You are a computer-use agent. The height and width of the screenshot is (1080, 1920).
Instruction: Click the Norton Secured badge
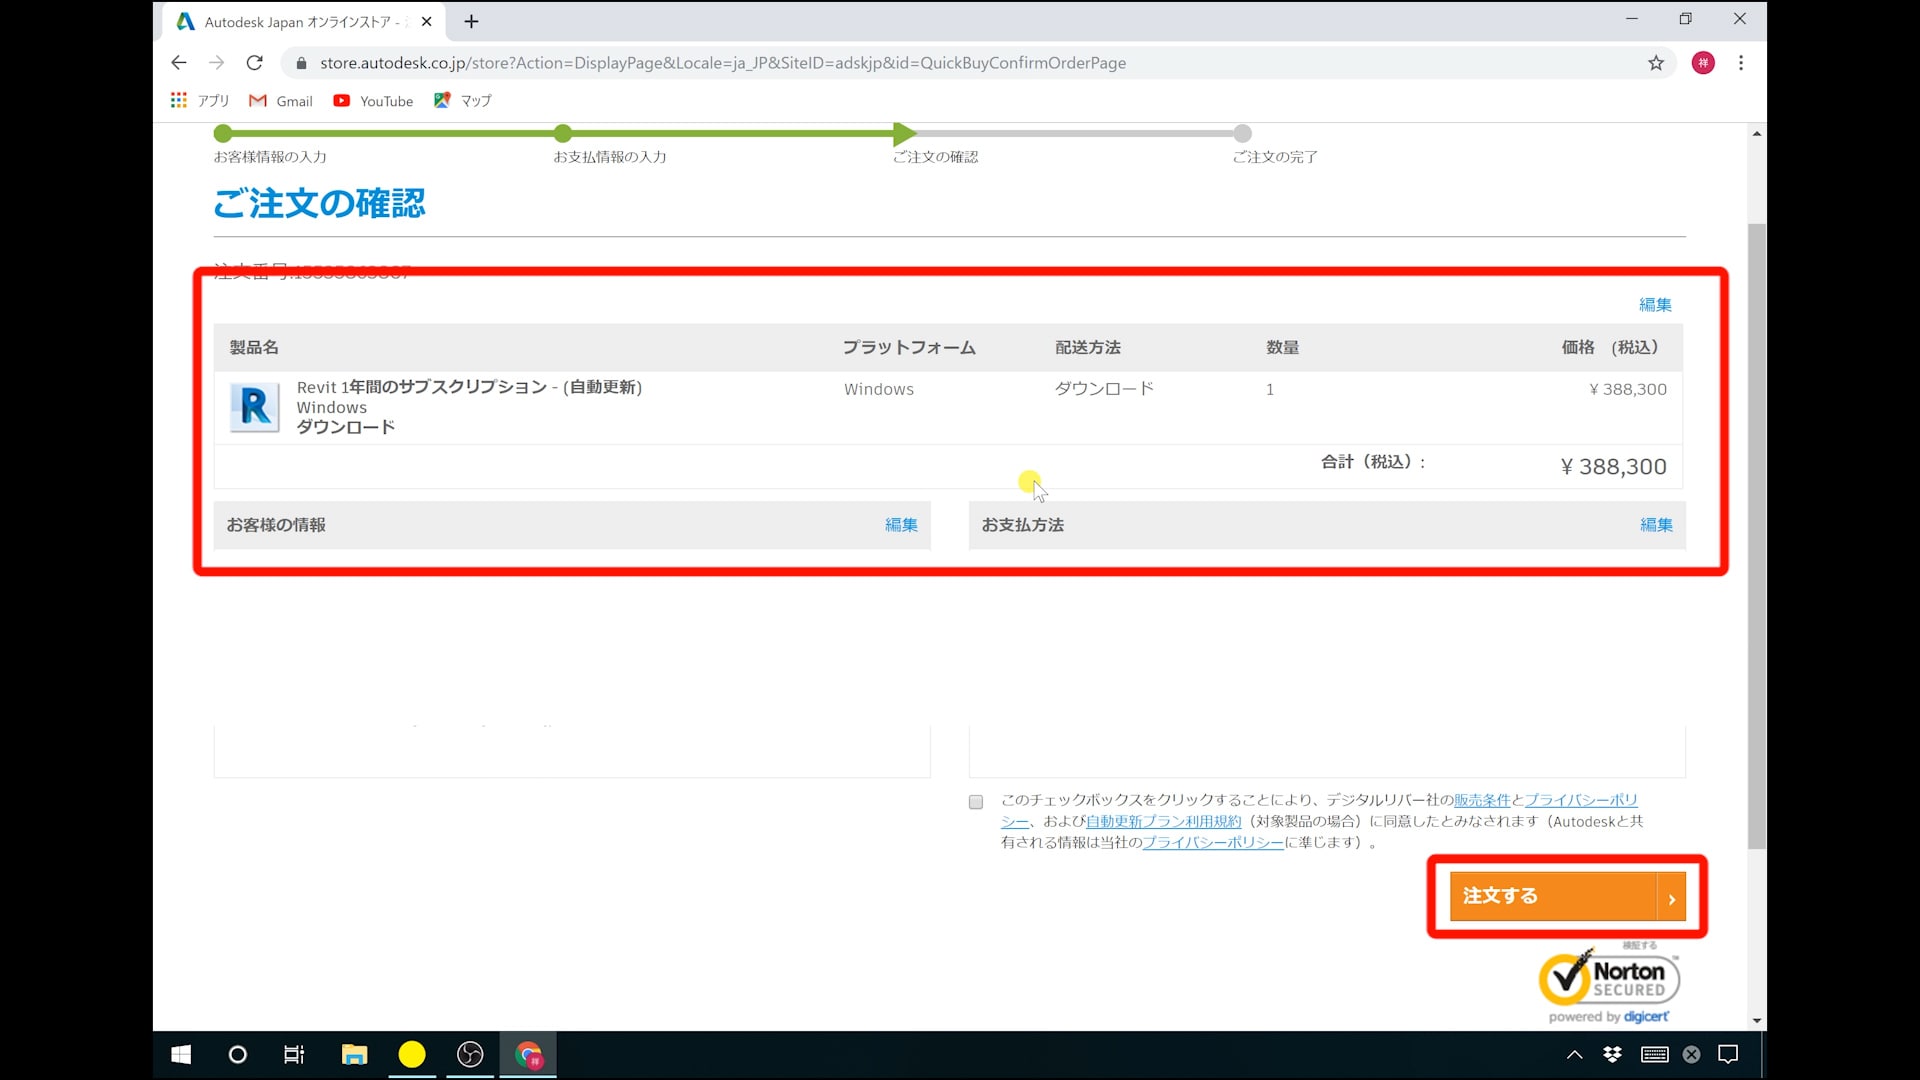click(x=1608, y=980)
